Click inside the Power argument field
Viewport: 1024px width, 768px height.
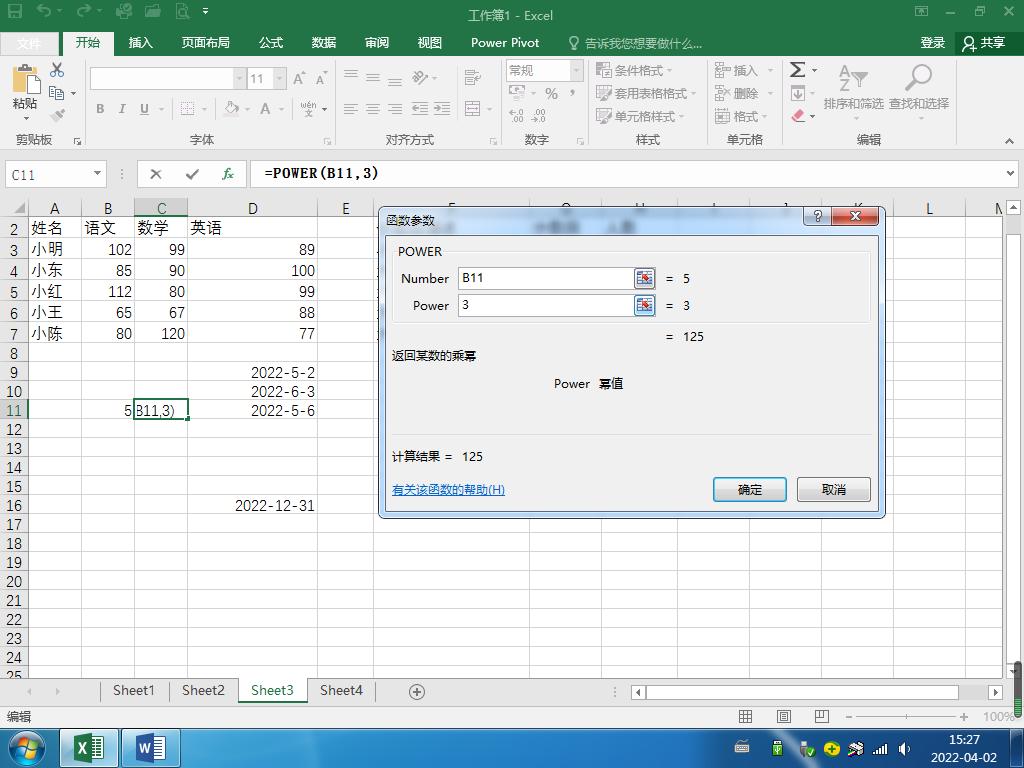[540, 306]
